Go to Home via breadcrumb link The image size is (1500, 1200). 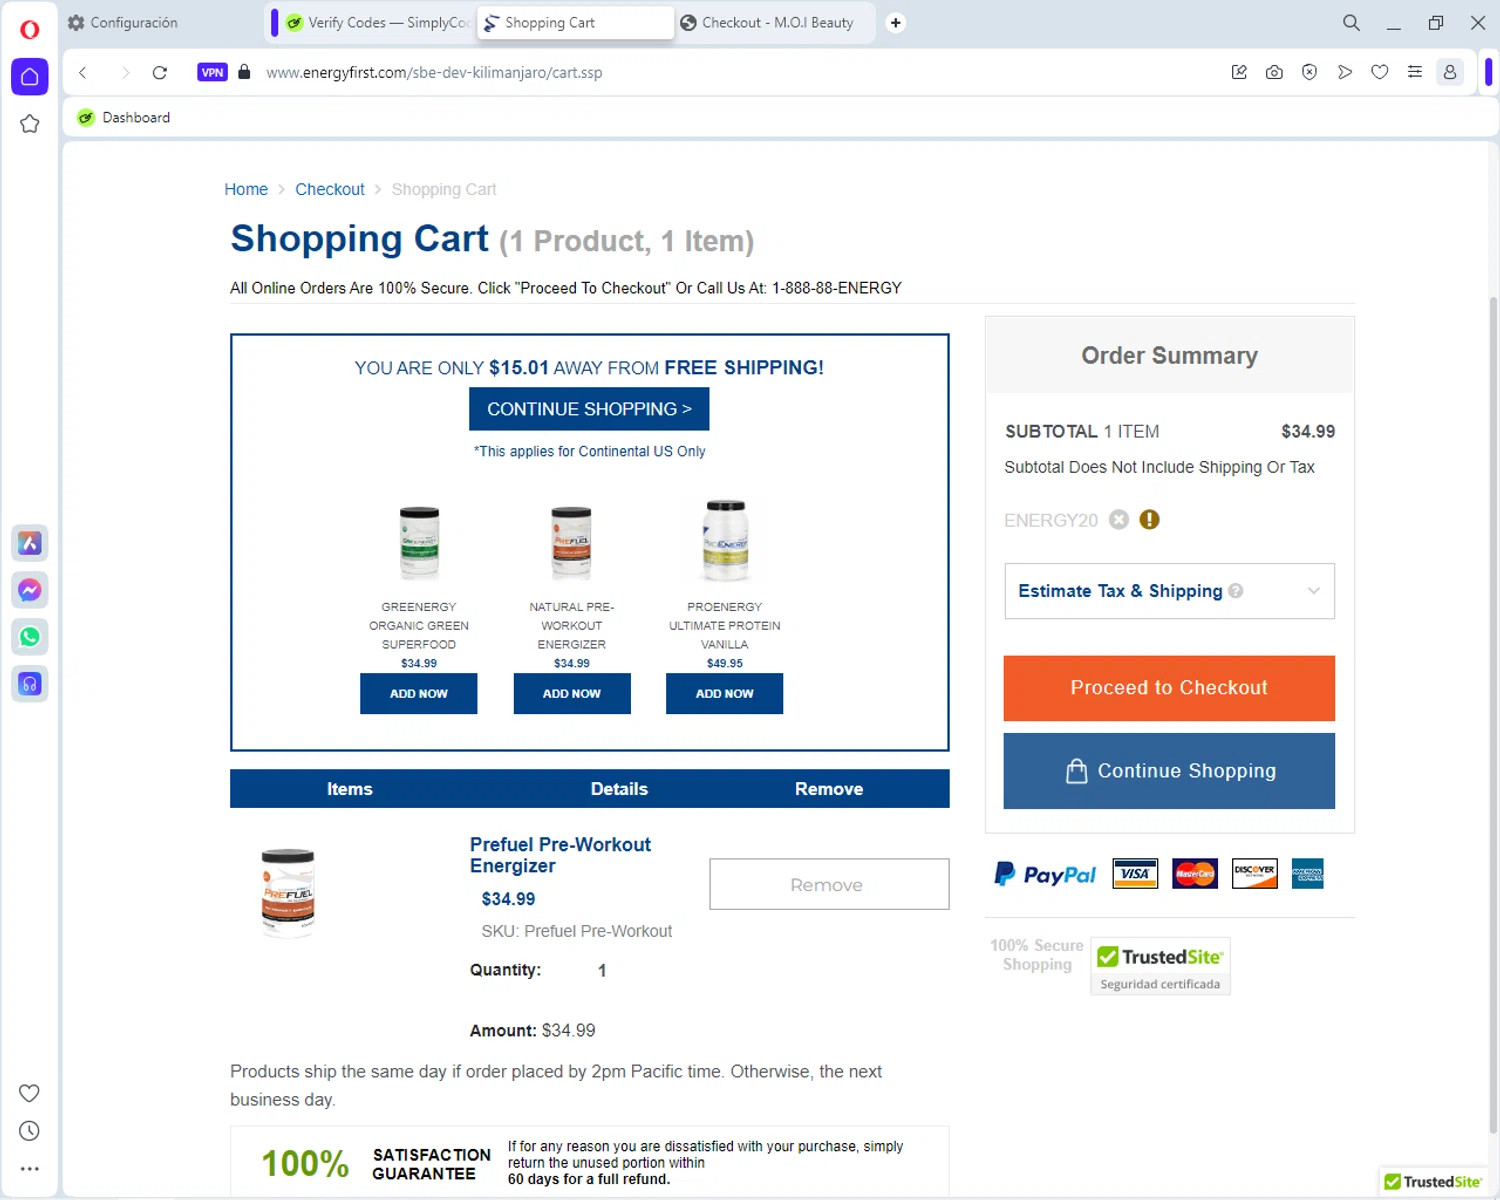(246, 189)
